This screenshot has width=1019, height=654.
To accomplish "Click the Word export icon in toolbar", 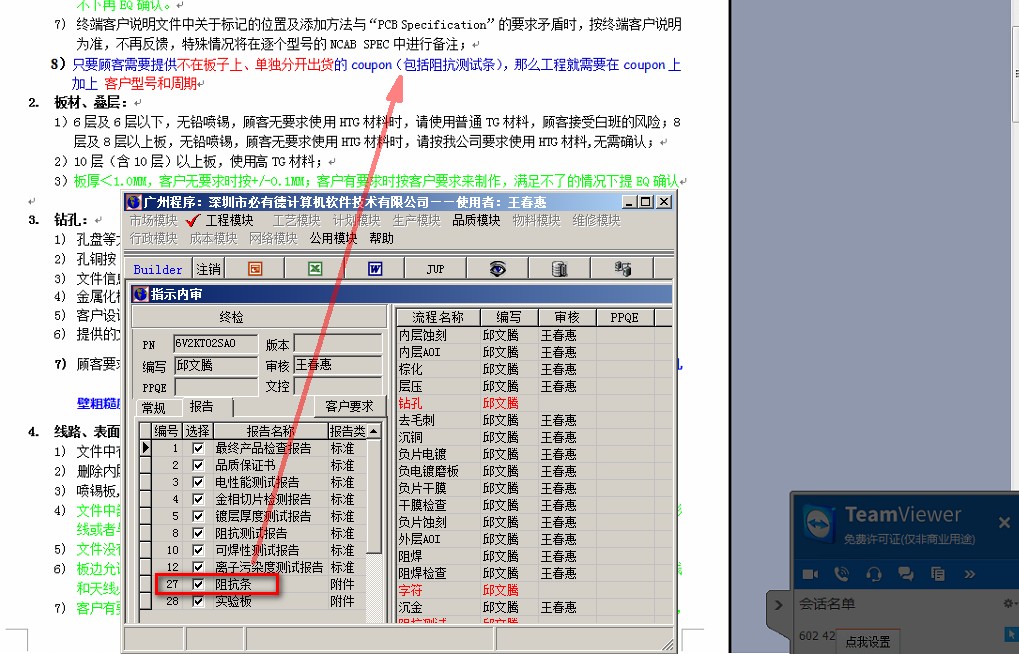I will pyautogui.click(x=375, y=268).
